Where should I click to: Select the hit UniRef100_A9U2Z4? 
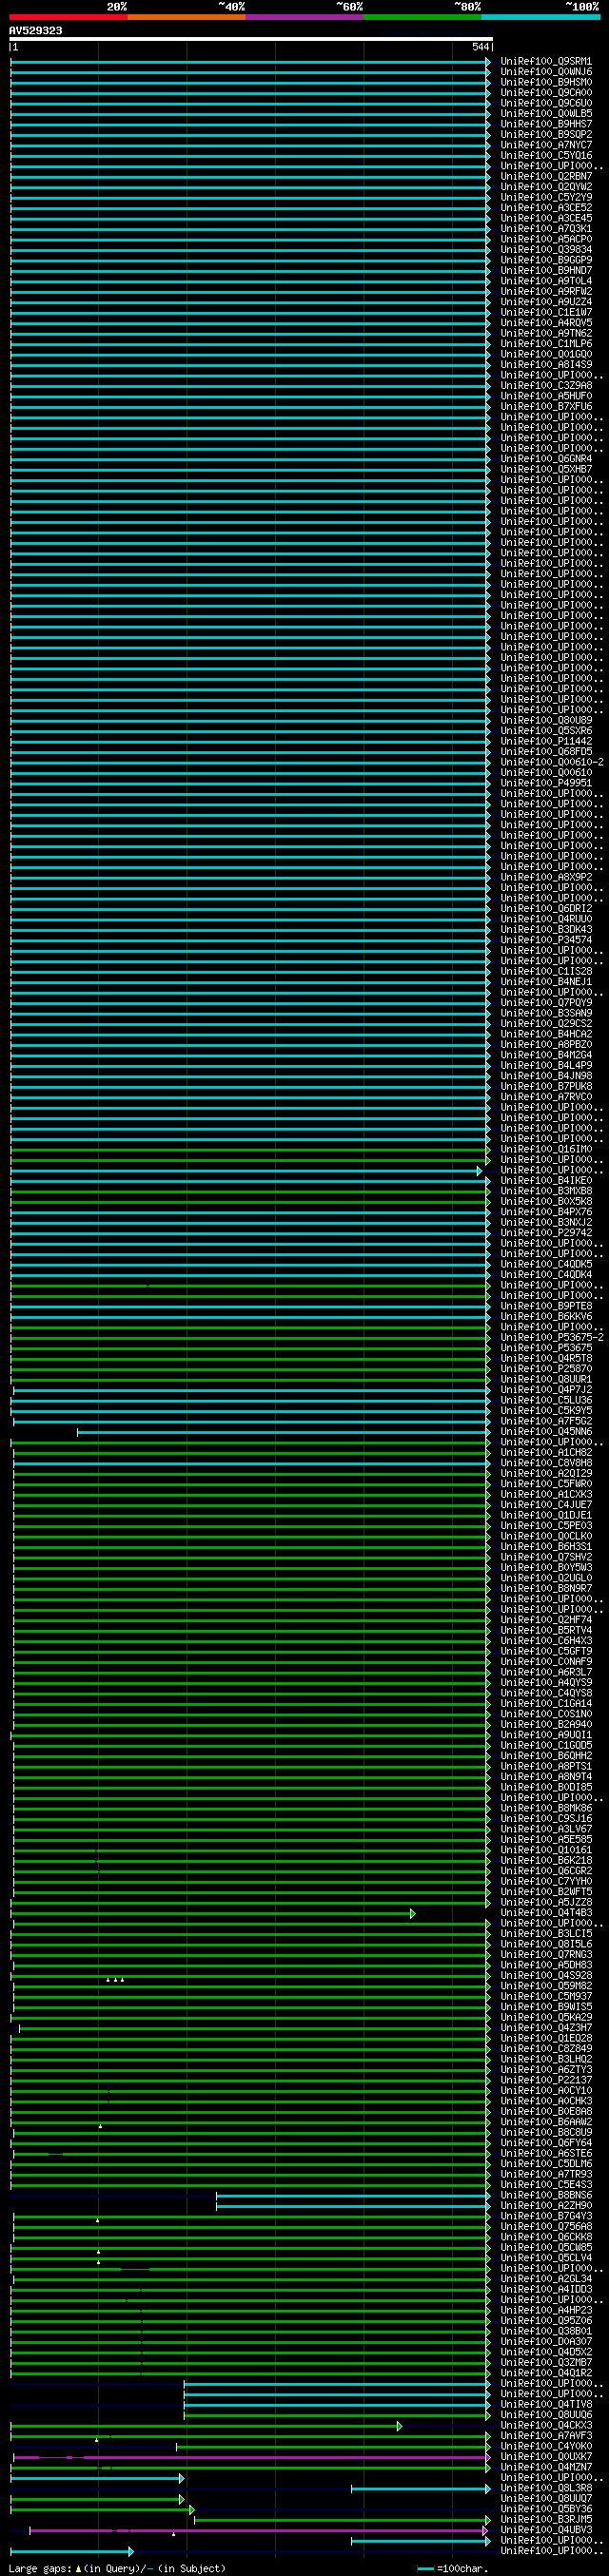546,302
